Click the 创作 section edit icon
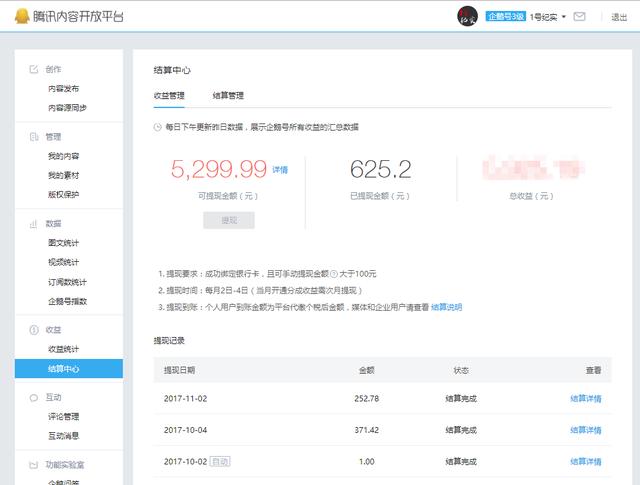The height and width of the screenshot is (485, 640). (33, 69)
